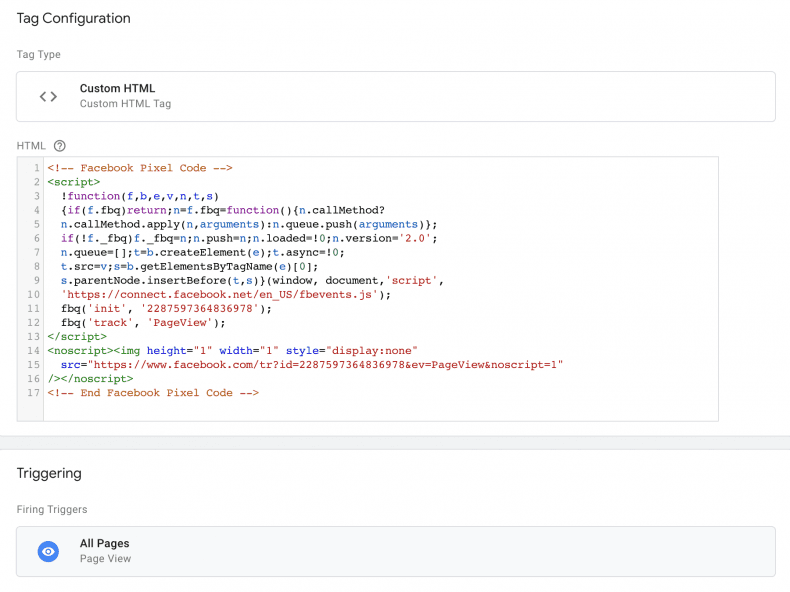The image size is (790, 592).
Task: Click the {if(f.fbq)return line 4
Action: 223,210
